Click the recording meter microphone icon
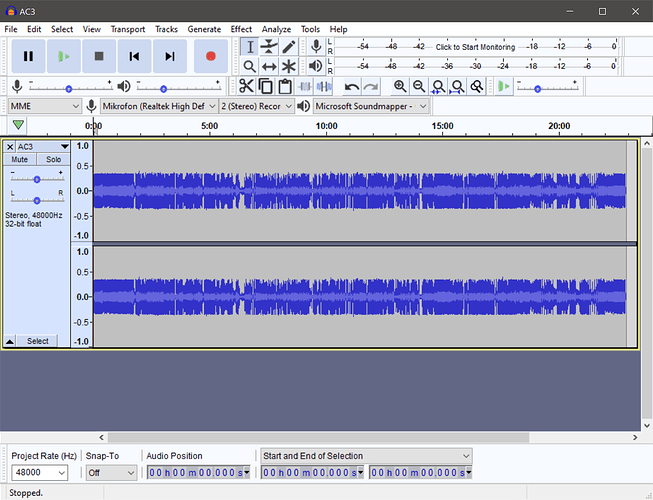 [x=316, y=46]
